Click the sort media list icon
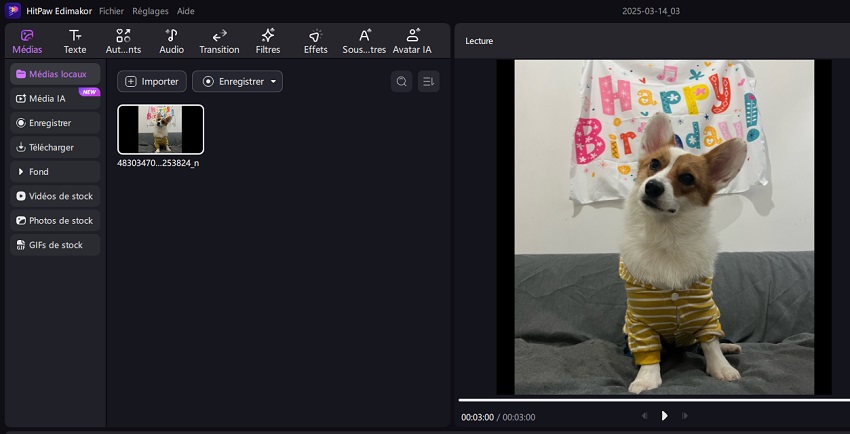This screenshot has height=434, width=850. pyautogui.click(x=428, y=81)
